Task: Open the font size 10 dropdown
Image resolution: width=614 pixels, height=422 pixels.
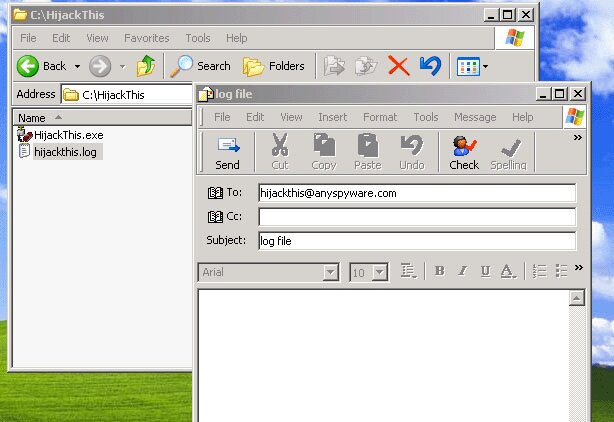Action: pyautogui.click(x=379, y=272)
